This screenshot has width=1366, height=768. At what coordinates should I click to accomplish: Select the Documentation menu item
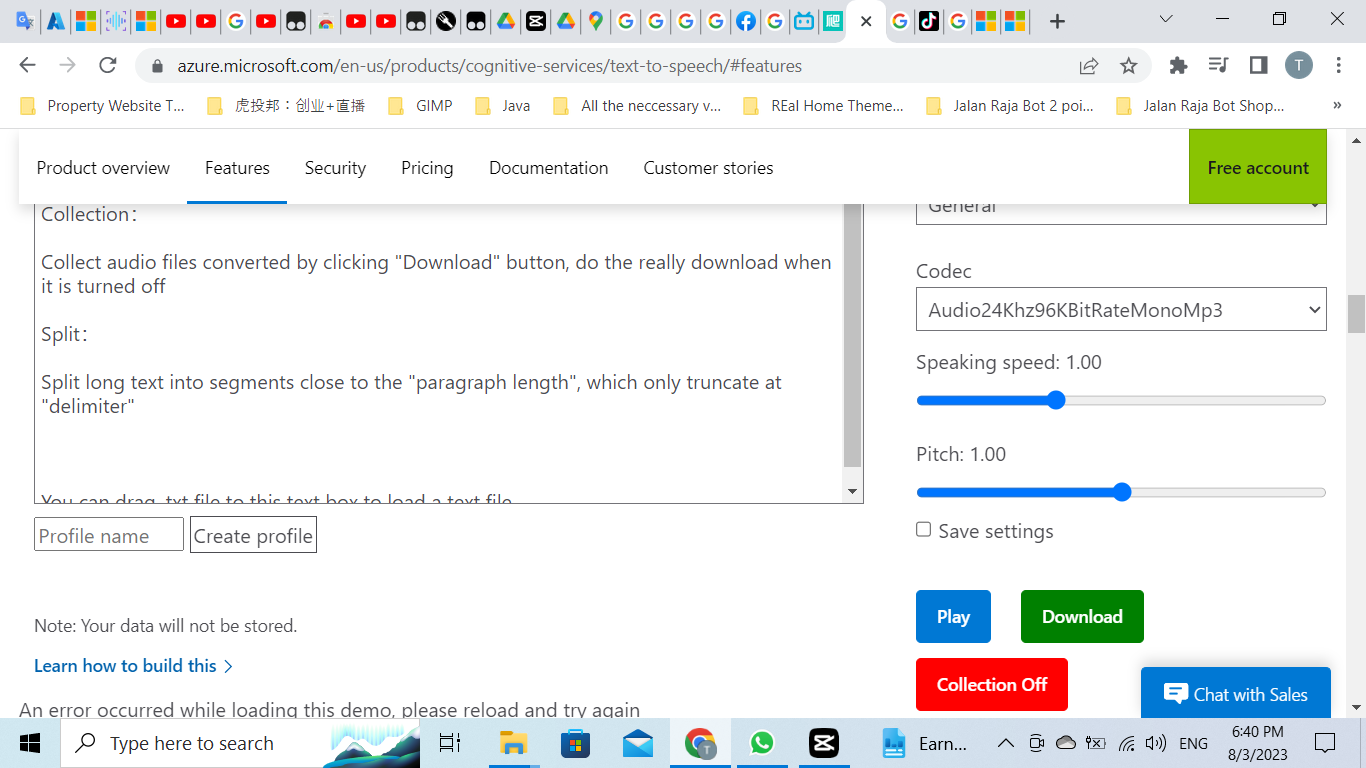[x=548, y=168]
